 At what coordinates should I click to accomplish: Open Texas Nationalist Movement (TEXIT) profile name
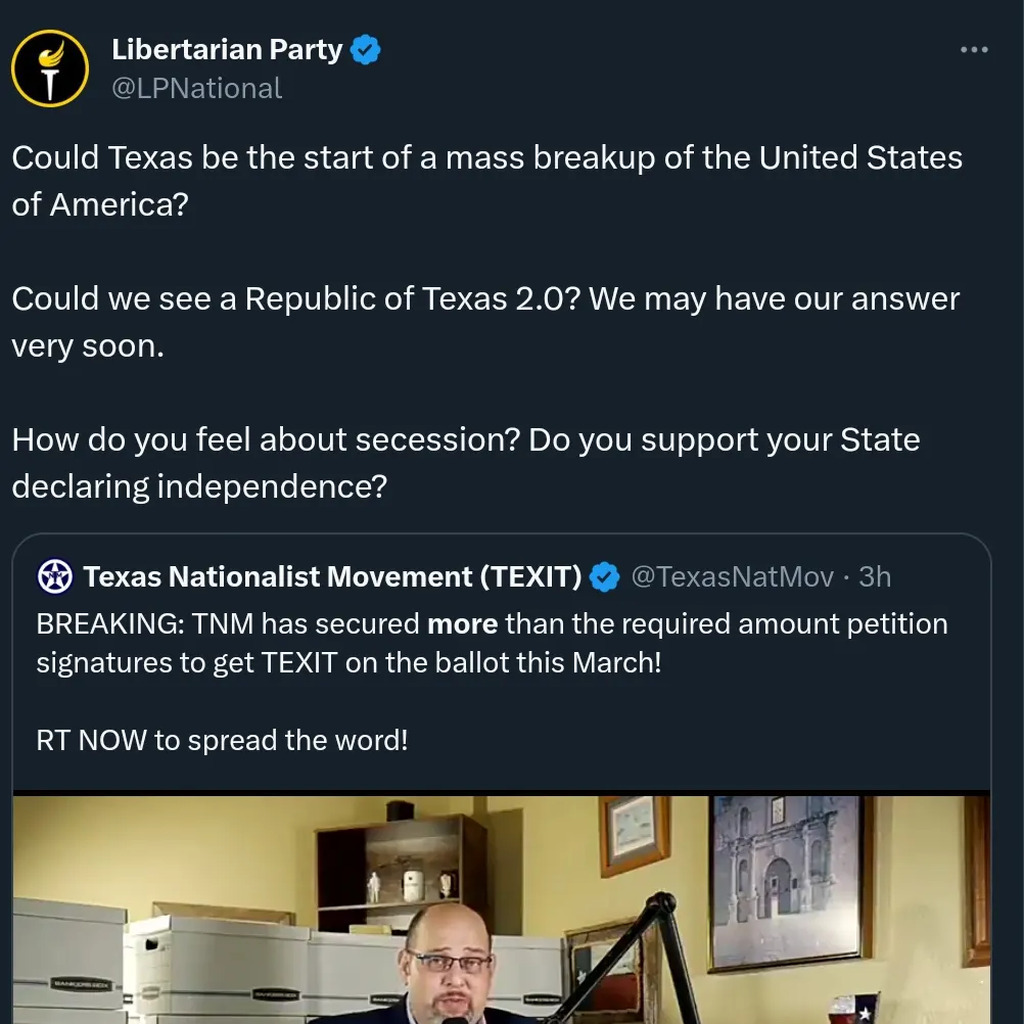pos(332,577)
